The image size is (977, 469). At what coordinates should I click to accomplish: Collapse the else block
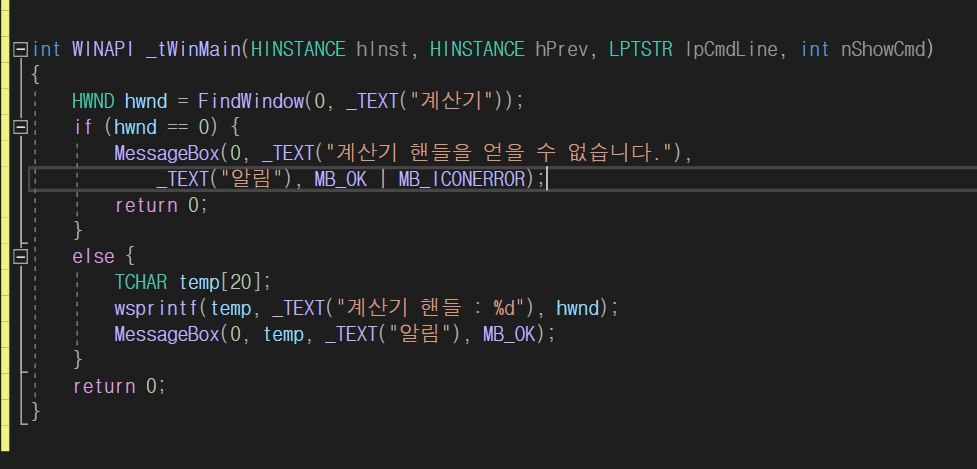click(x=21, y=256)
